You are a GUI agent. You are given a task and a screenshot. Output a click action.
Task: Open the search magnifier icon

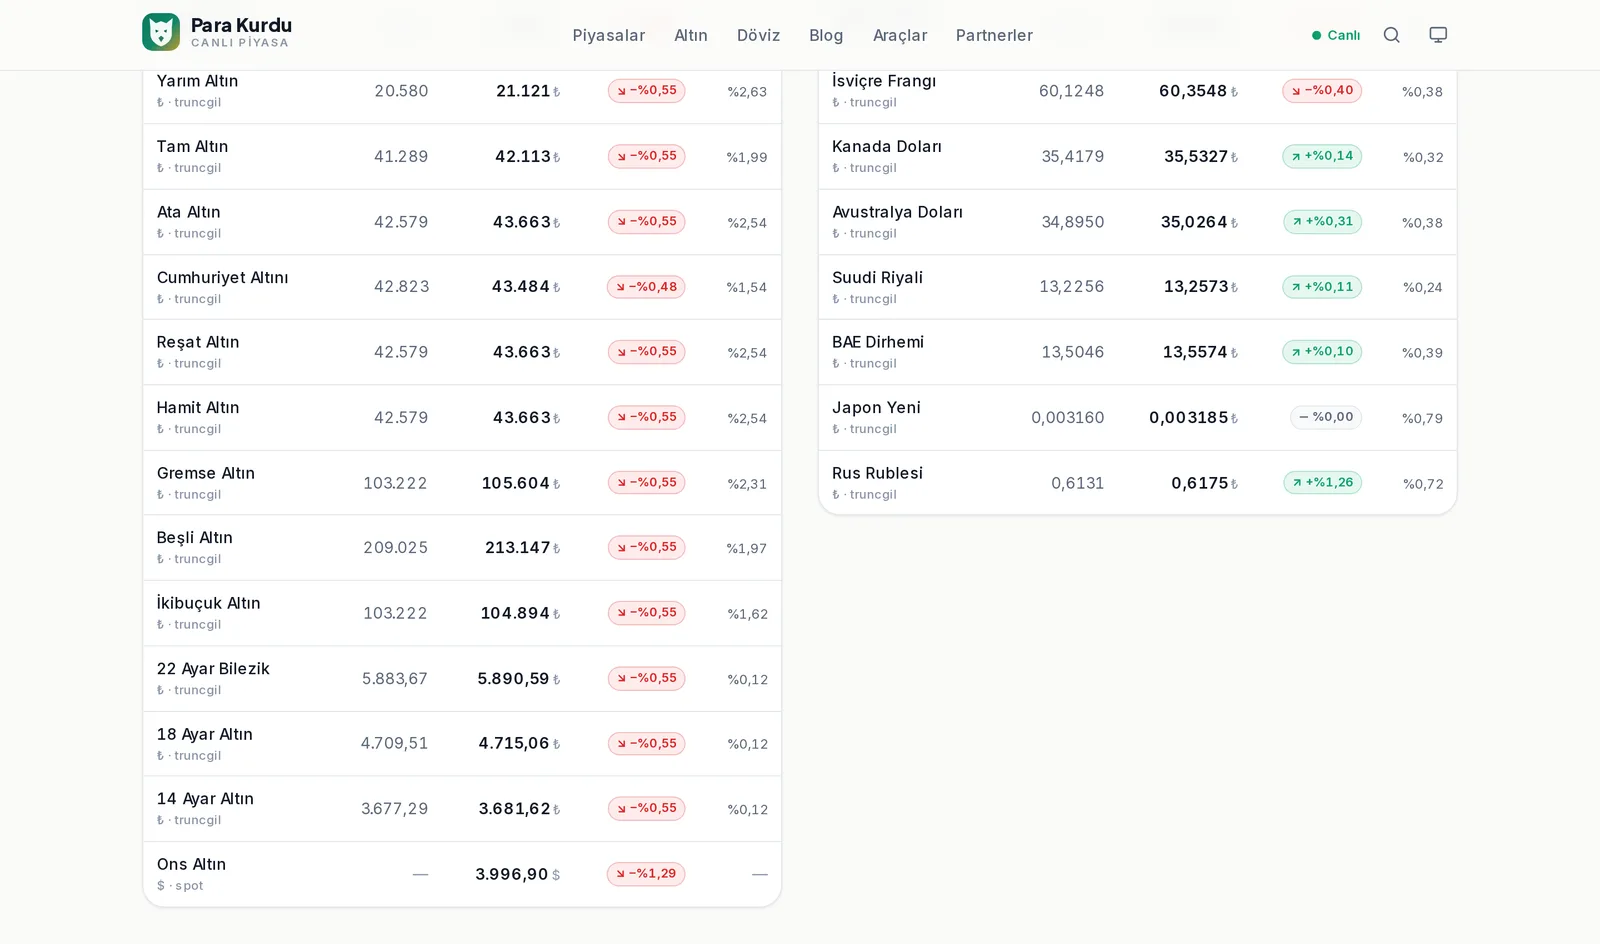(x=1391, y=35)
